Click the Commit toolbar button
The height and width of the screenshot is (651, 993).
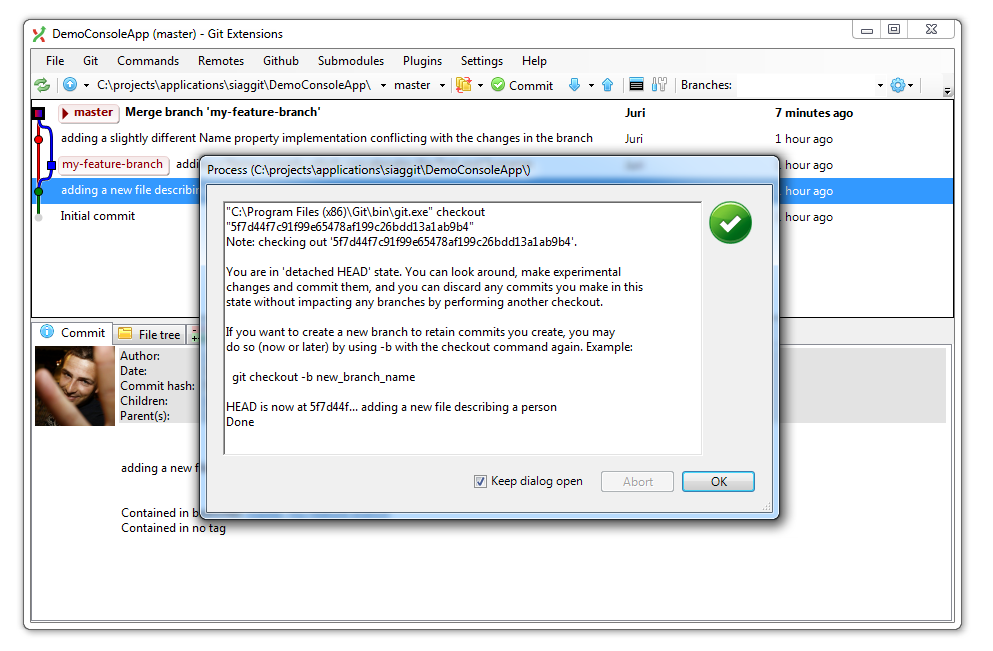click(x=522, y=85)
